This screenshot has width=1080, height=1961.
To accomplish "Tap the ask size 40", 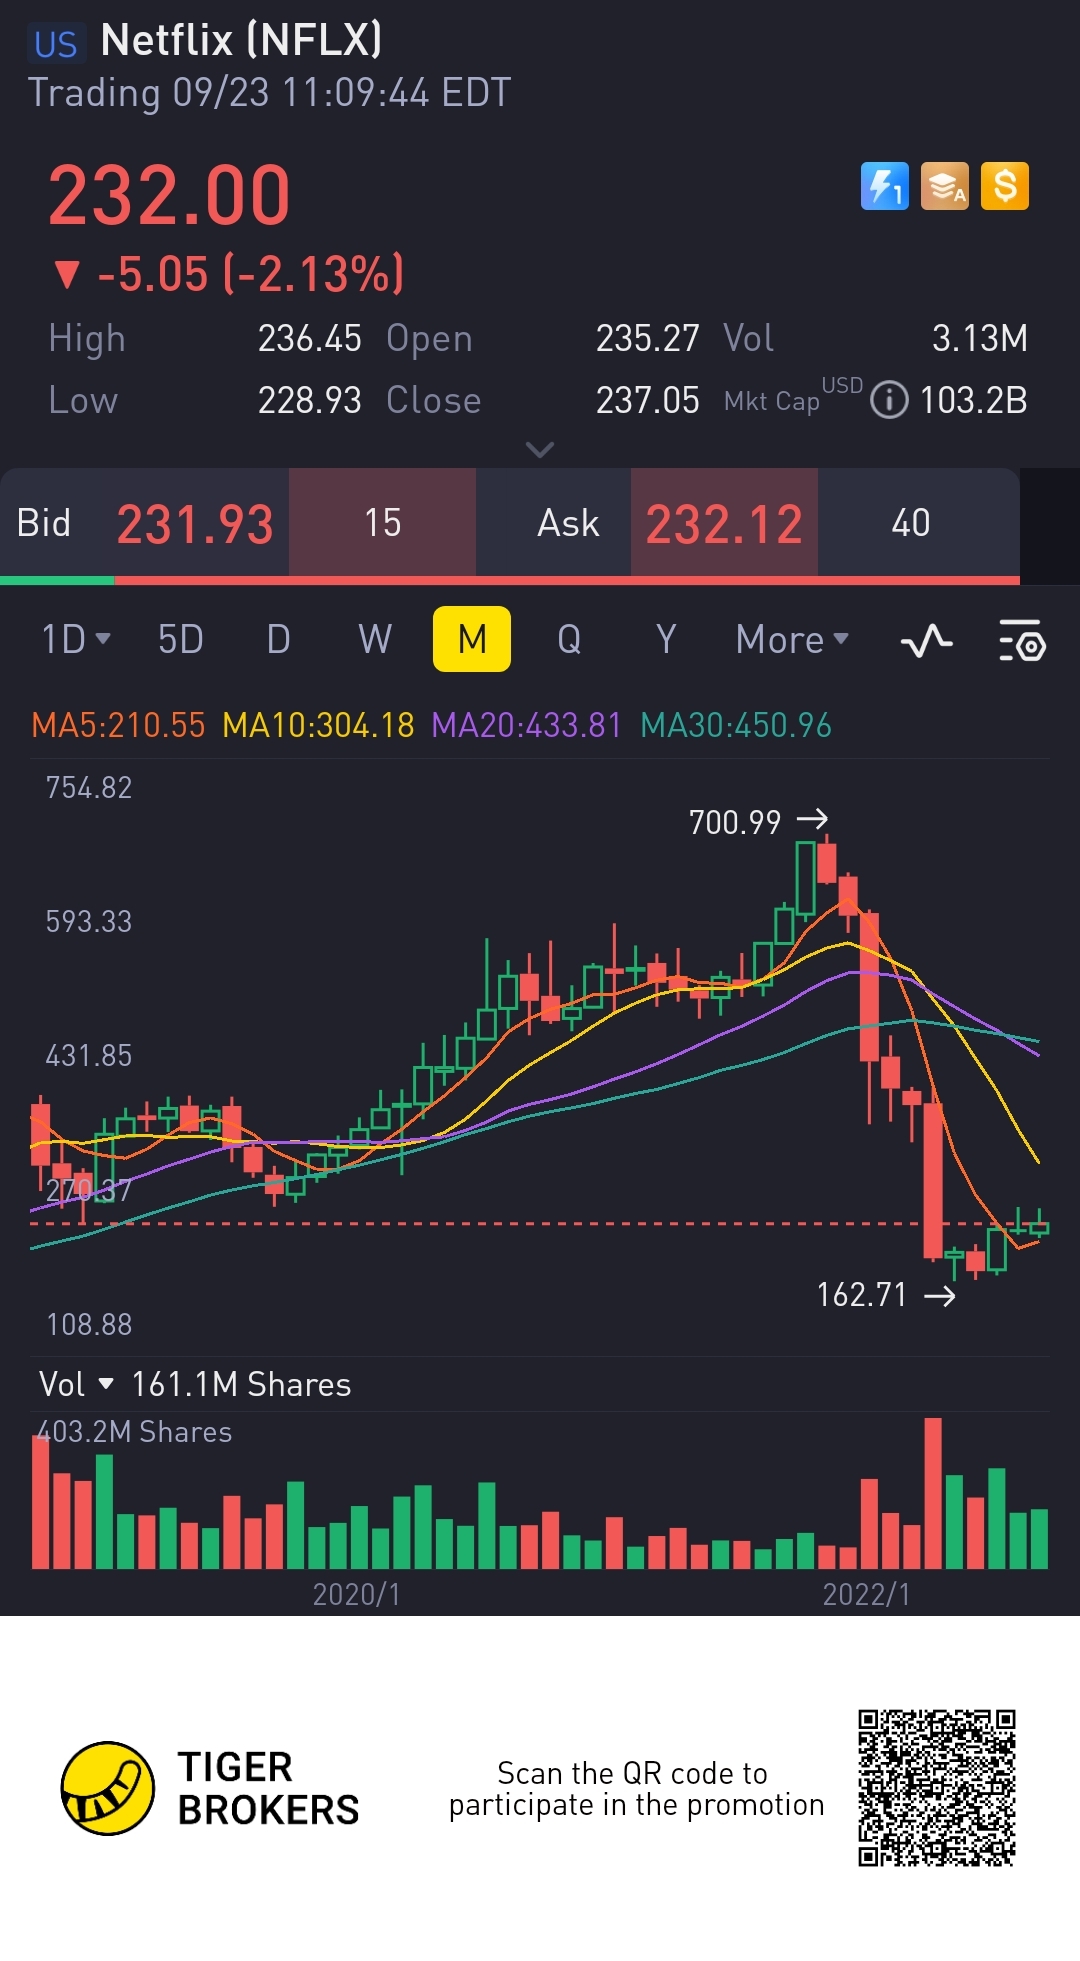I will coord(911,523).
